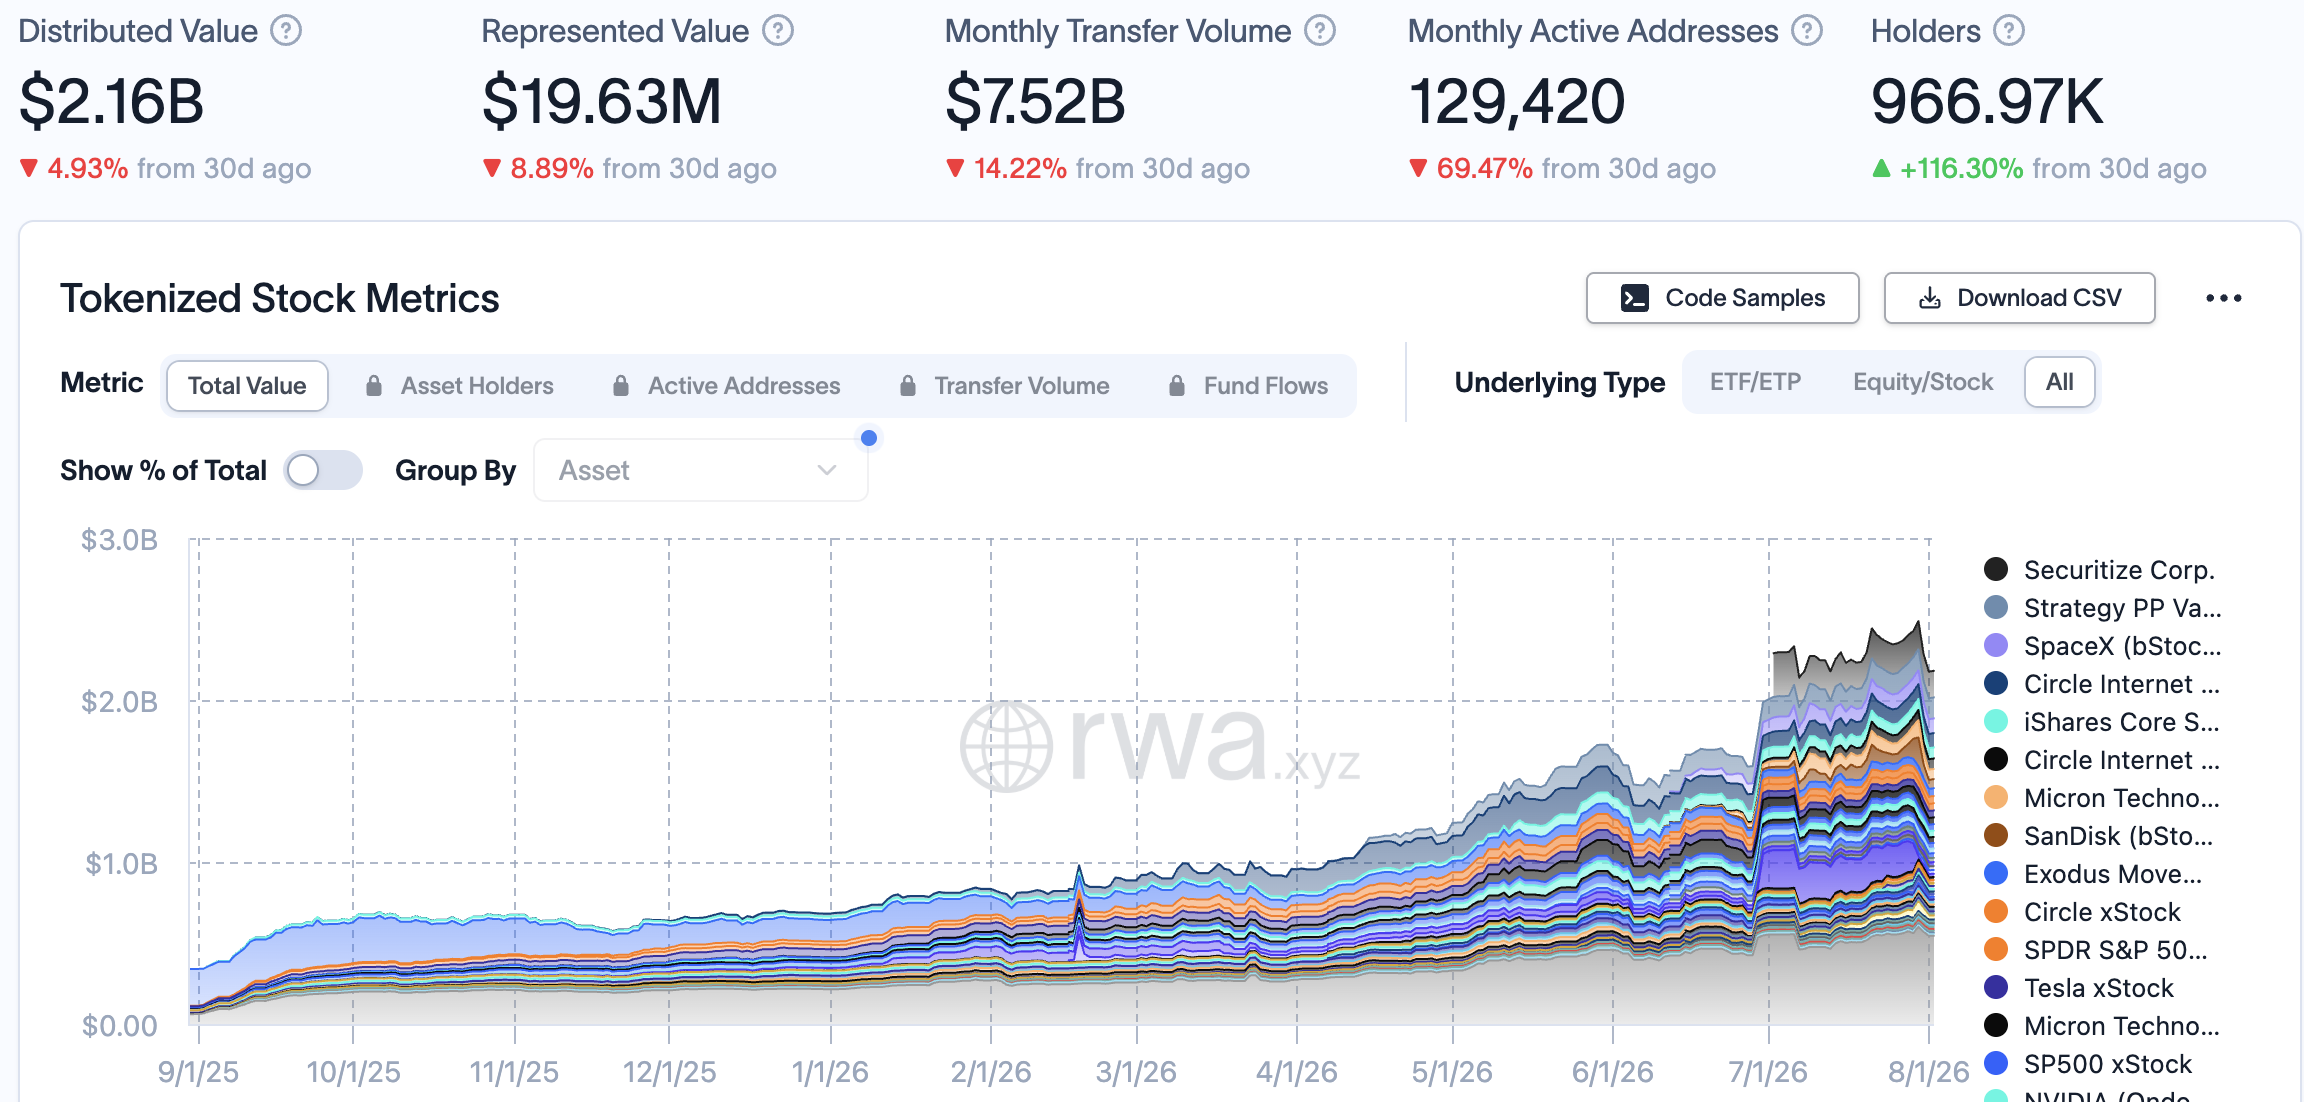This screenshot has width=2304, height=1102.
Task: Open Holders help tooltip icon
Action: click(x=2009, y=31)
